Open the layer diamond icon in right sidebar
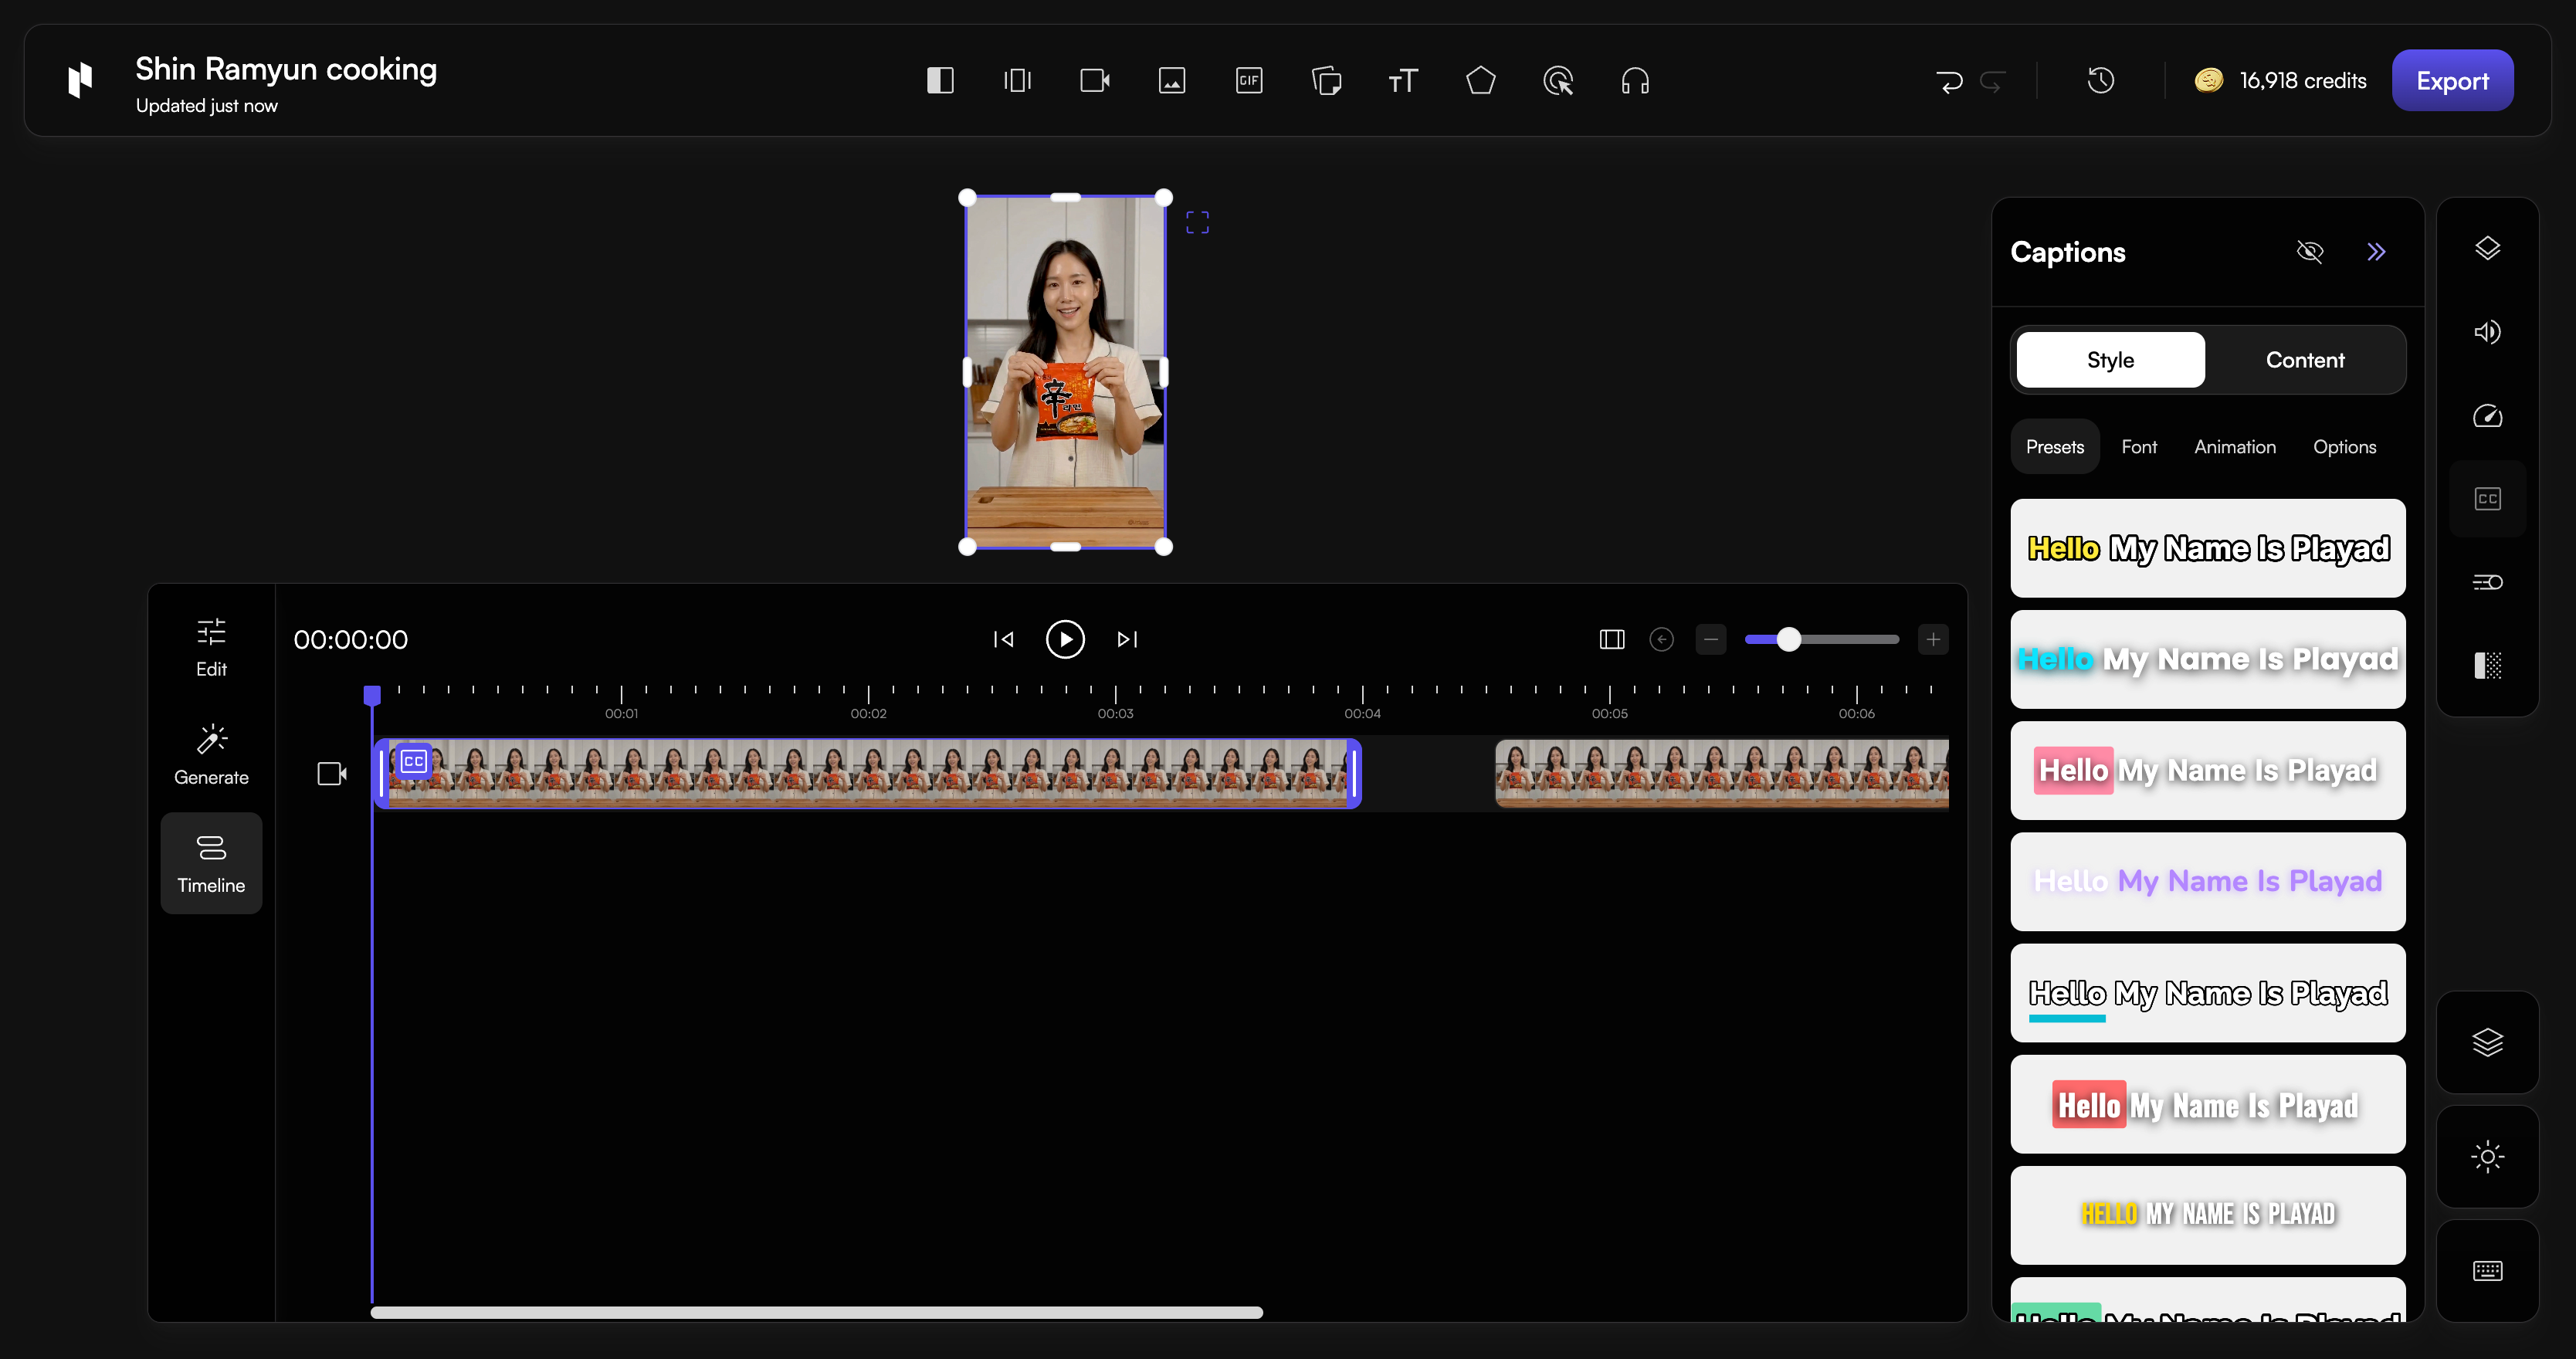Viewport: 2576px width, 1359px height. pos(2487,248)
